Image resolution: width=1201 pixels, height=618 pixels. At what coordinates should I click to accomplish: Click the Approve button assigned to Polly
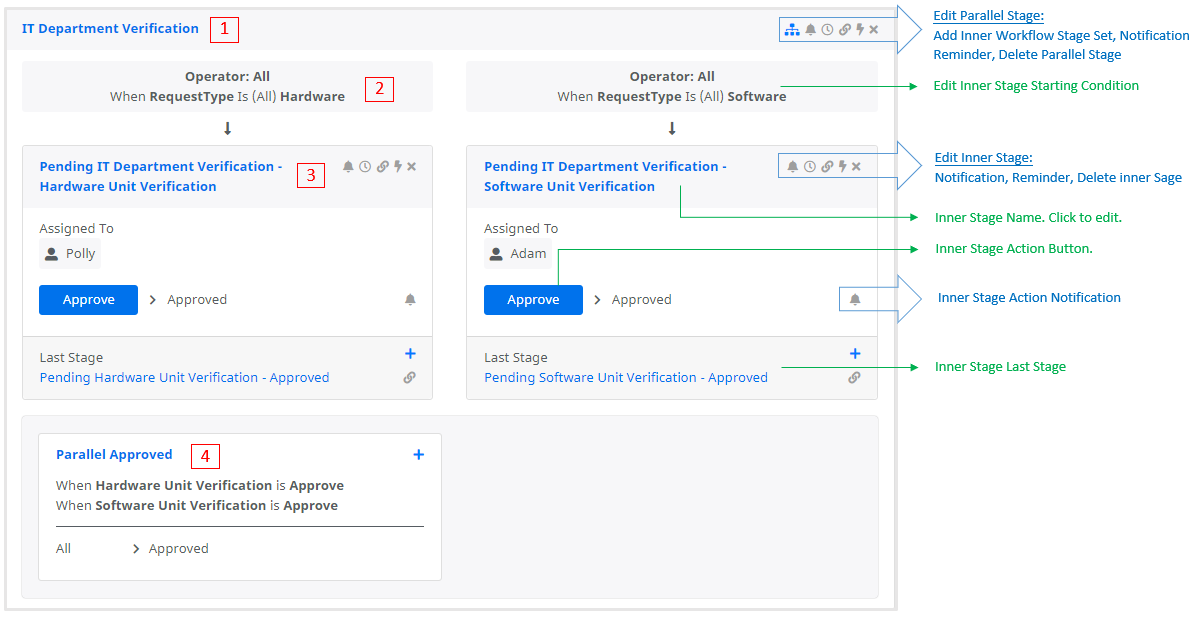click(x=88, y=300)
